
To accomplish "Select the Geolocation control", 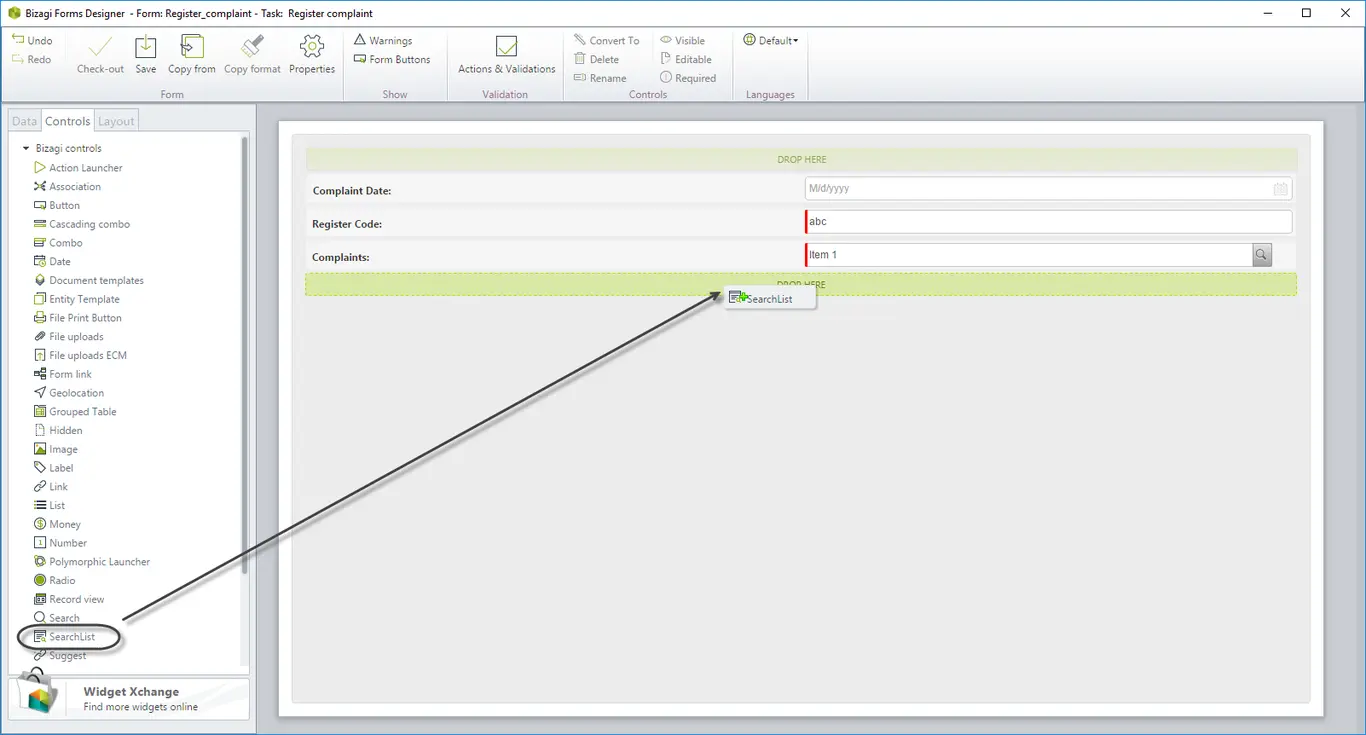I will [x=69, y=393].
